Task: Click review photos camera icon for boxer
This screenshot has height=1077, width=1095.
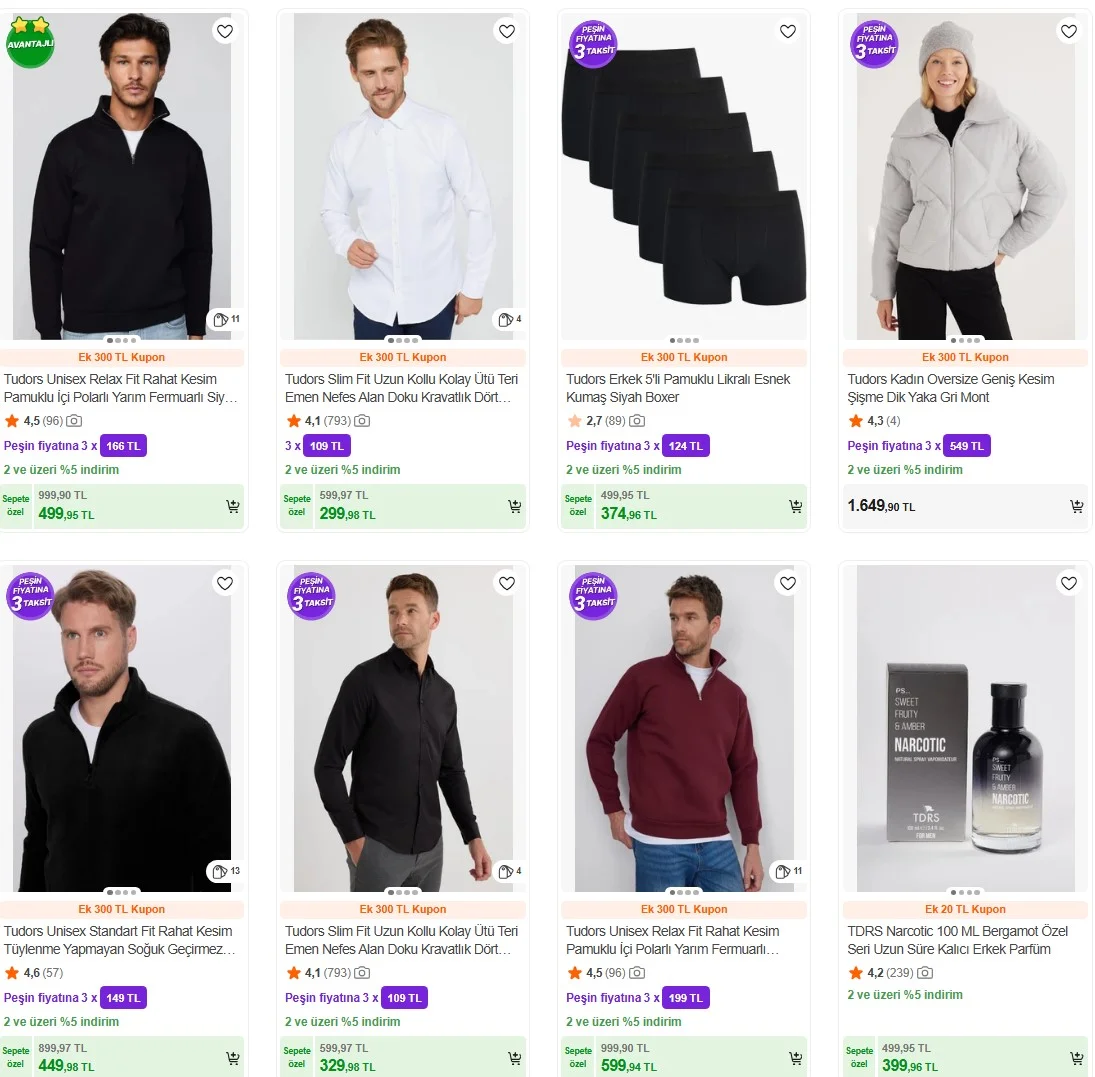Action: [637, 421]
